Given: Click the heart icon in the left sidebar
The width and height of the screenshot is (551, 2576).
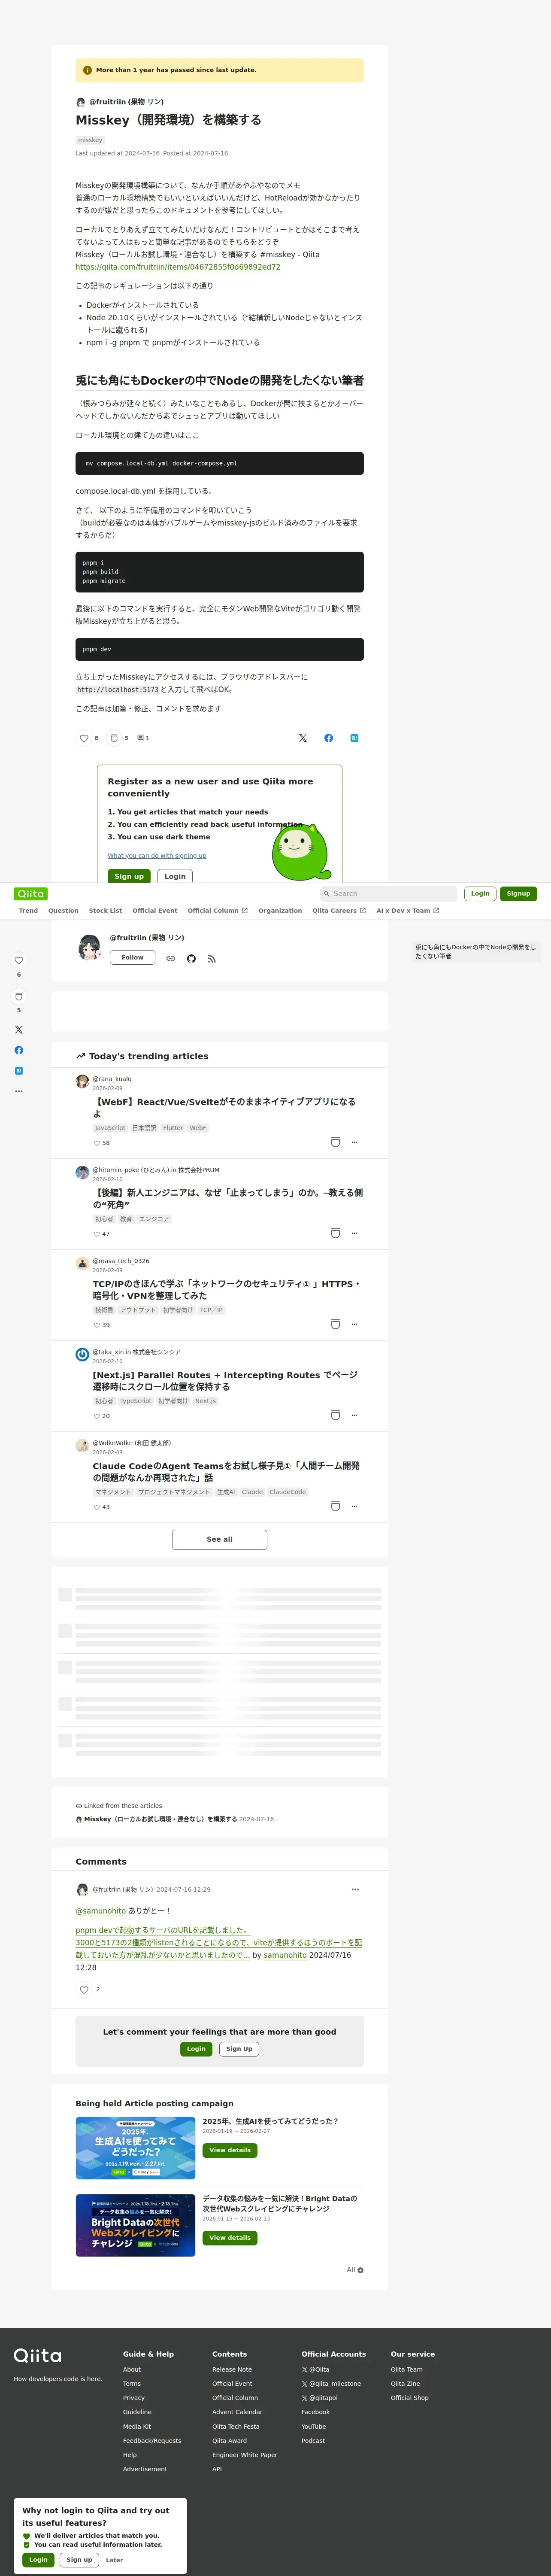Looking at the screenshot, I should pos(18,960).
